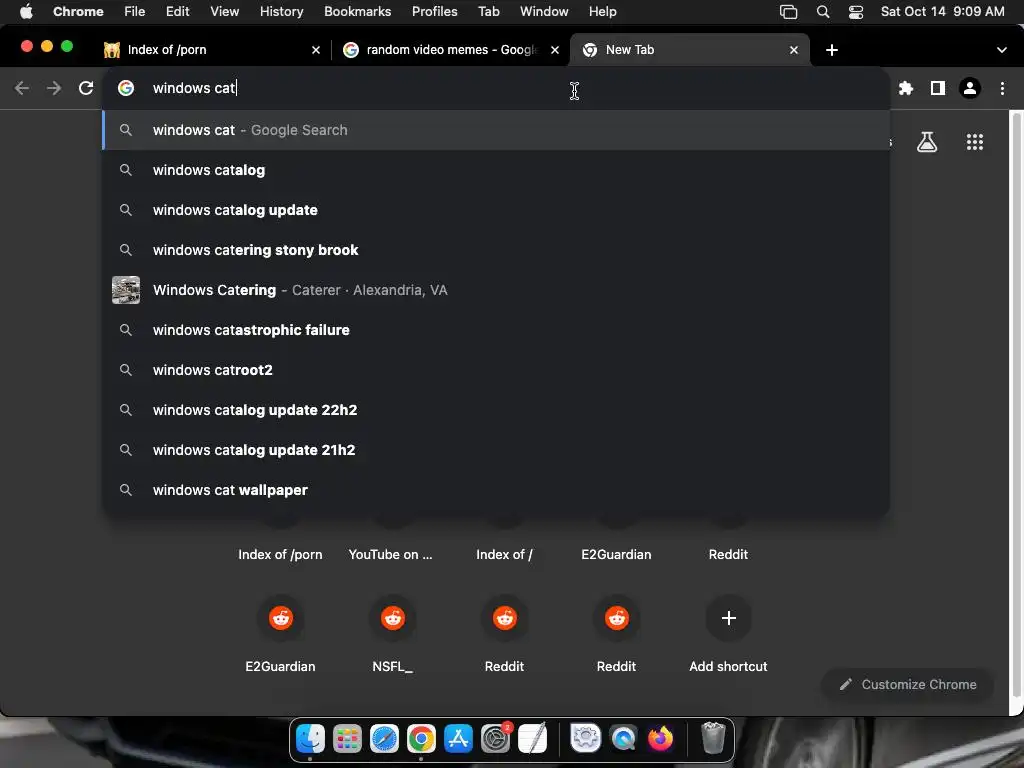Viewport: 1024px width, 768px height.
Task: Choose the windows catalog suggestion
Action: click(x=496, y=170)
